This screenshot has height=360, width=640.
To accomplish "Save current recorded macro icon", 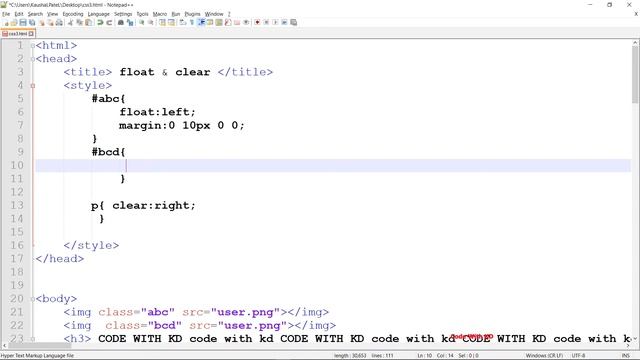I will click(x=293, y=22).
